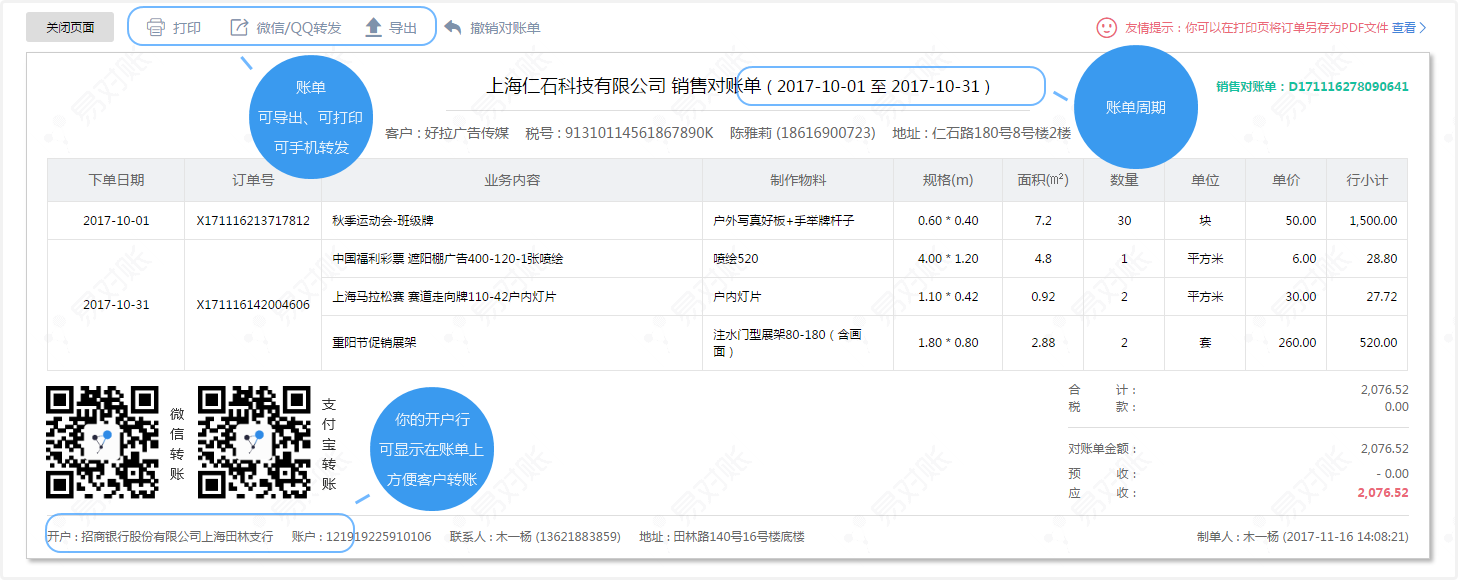The width and height of the screenshot is (1458, 580).
Task: Select order number X171116213717812
Action: click(x=253, y=221)
